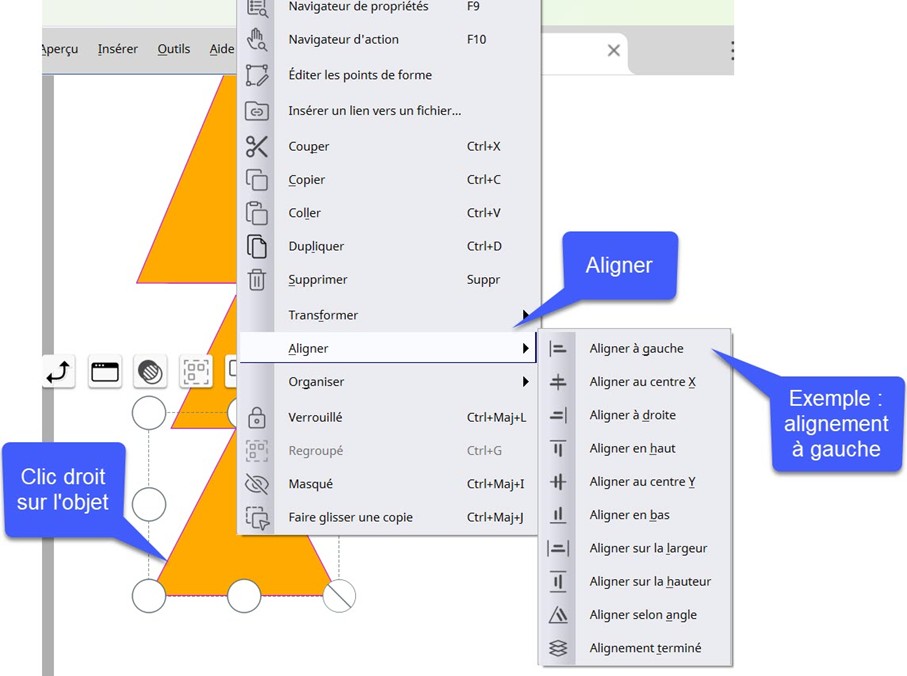This screenshot has width=907, height=676.
Task: Click the padlock Verrouillé icon
Action: click(257, 418)
